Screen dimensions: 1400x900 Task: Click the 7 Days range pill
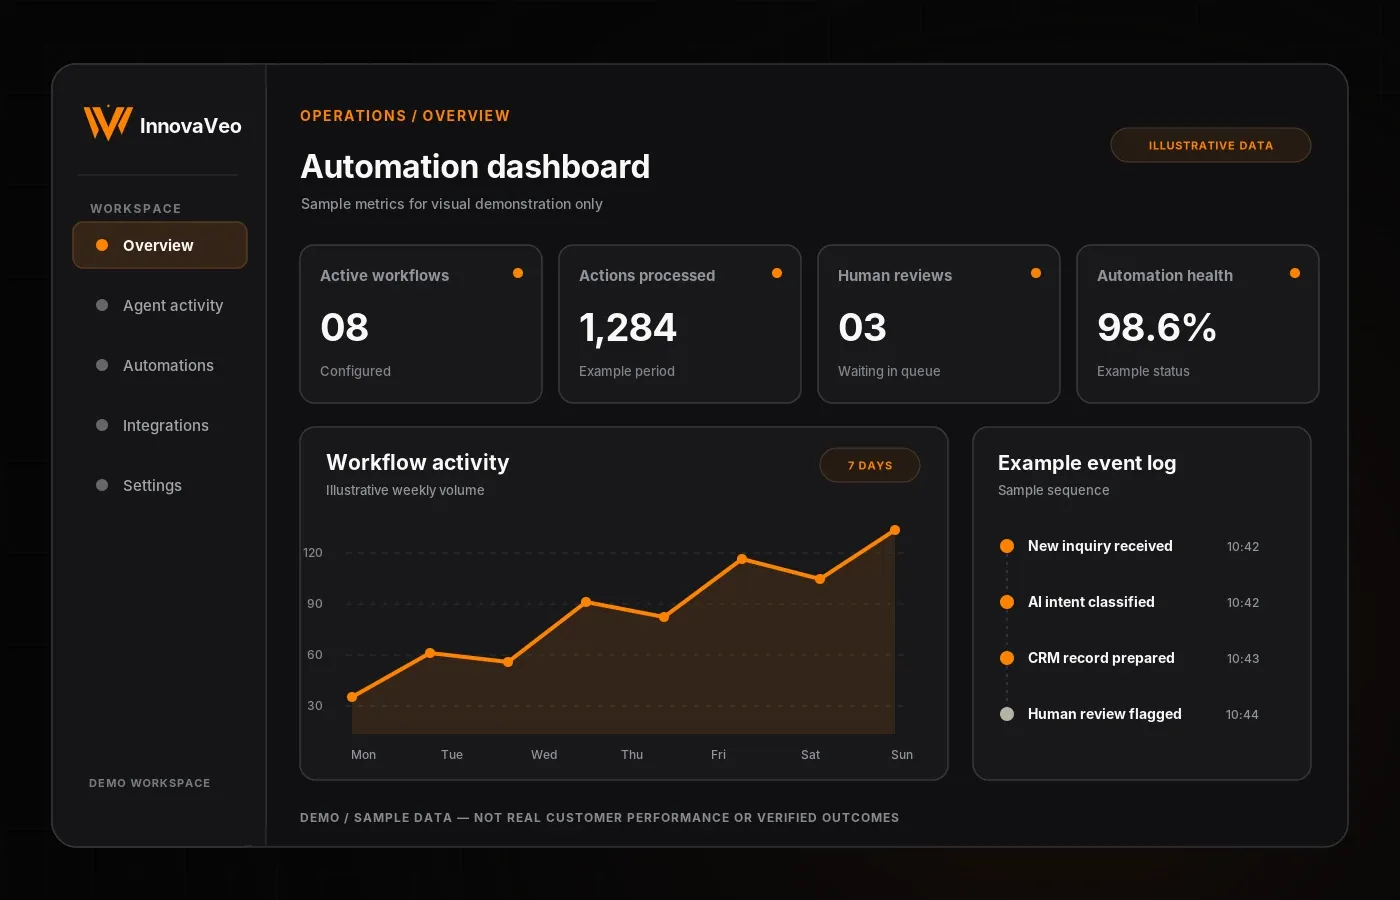point(870,465)
